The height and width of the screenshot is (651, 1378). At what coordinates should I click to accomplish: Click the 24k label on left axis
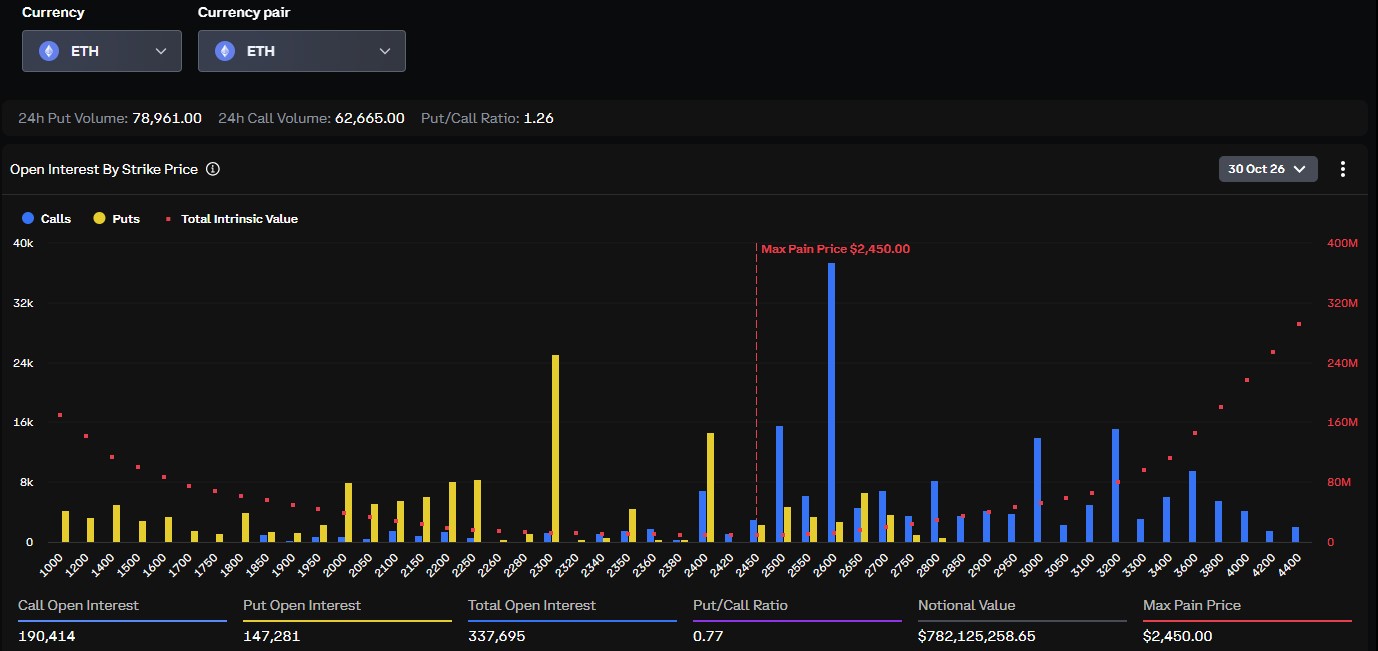22,363
